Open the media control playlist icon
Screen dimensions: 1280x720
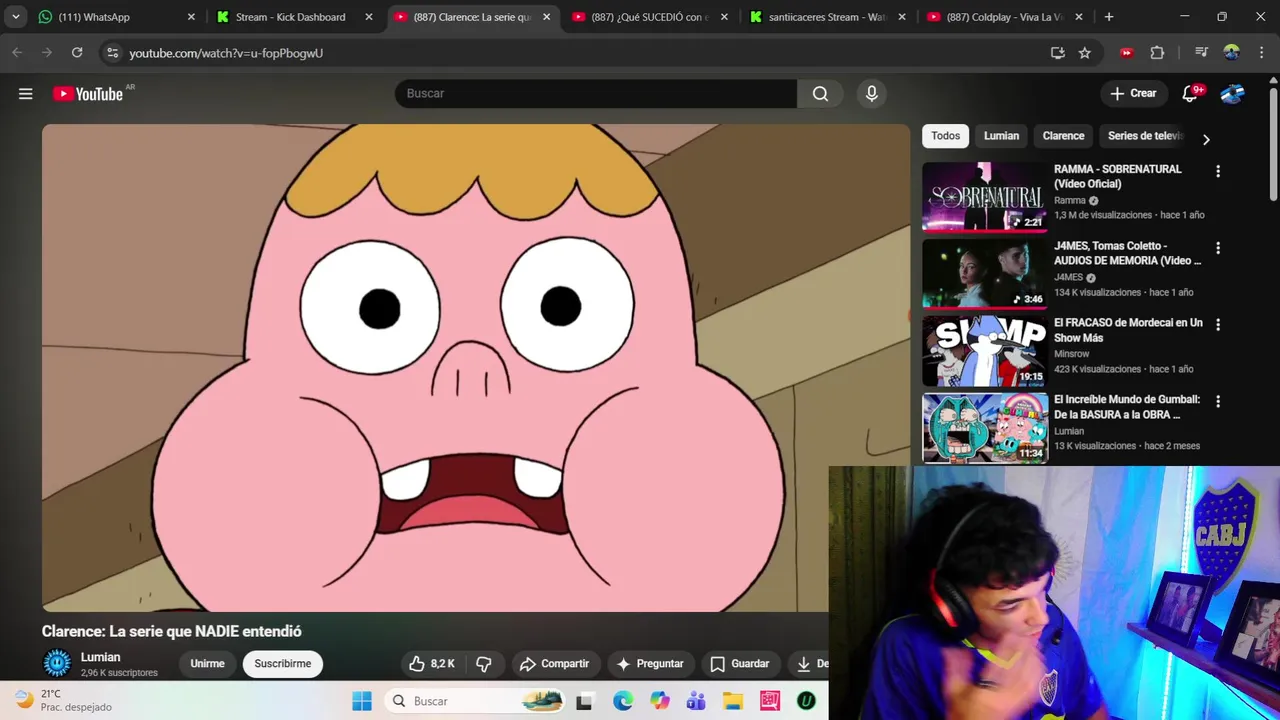1202,53
